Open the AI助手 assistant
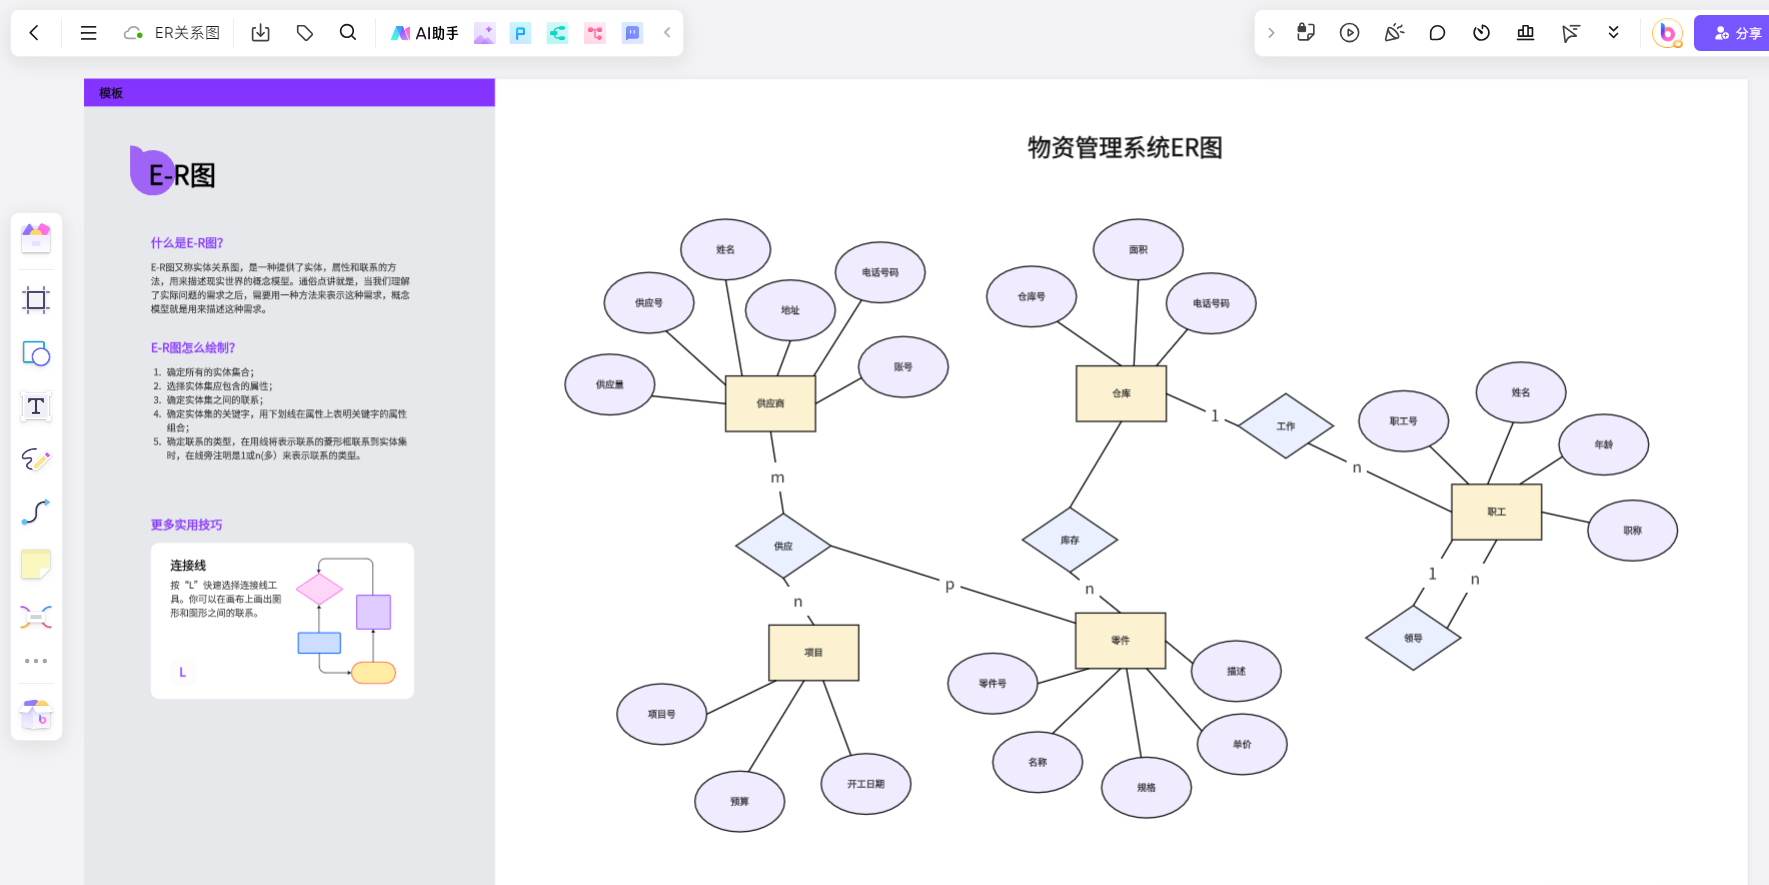 click(x=425, y=33)
